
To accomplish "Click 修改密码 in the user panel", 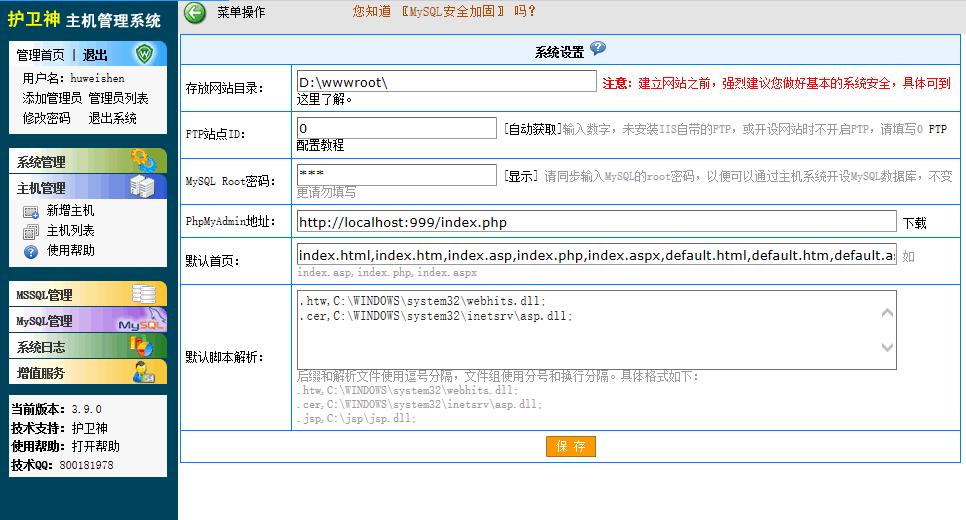I will tap(46, 118).
